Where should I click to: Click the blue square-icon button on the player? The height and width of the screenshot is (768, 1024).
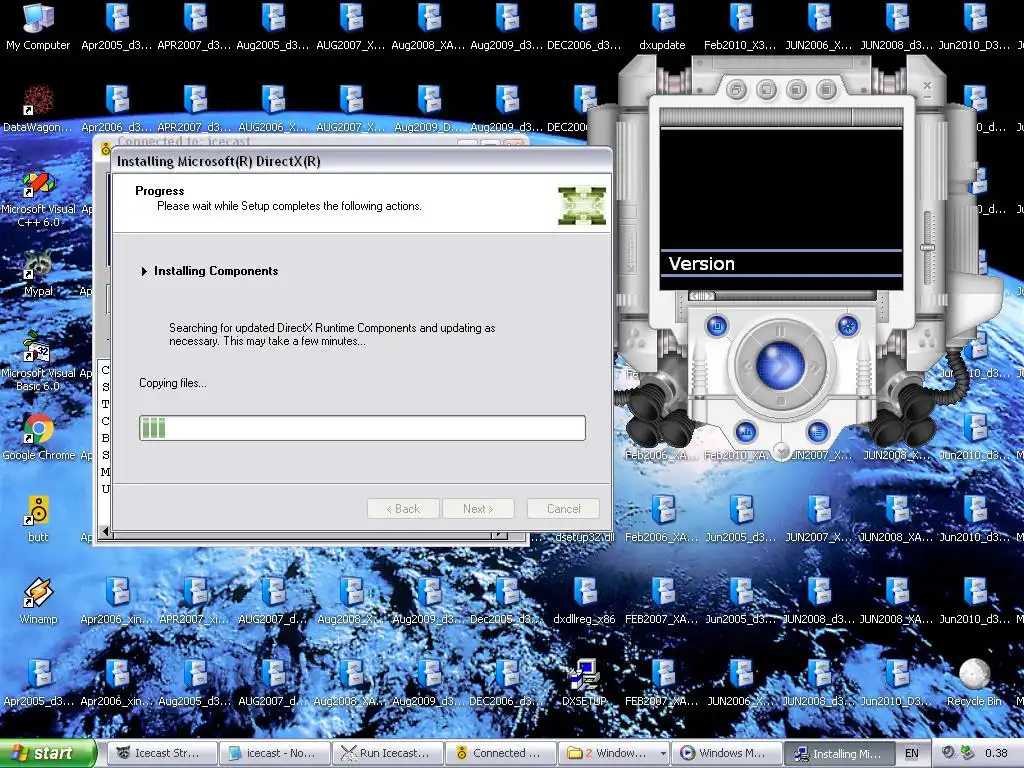coord(717,325)
